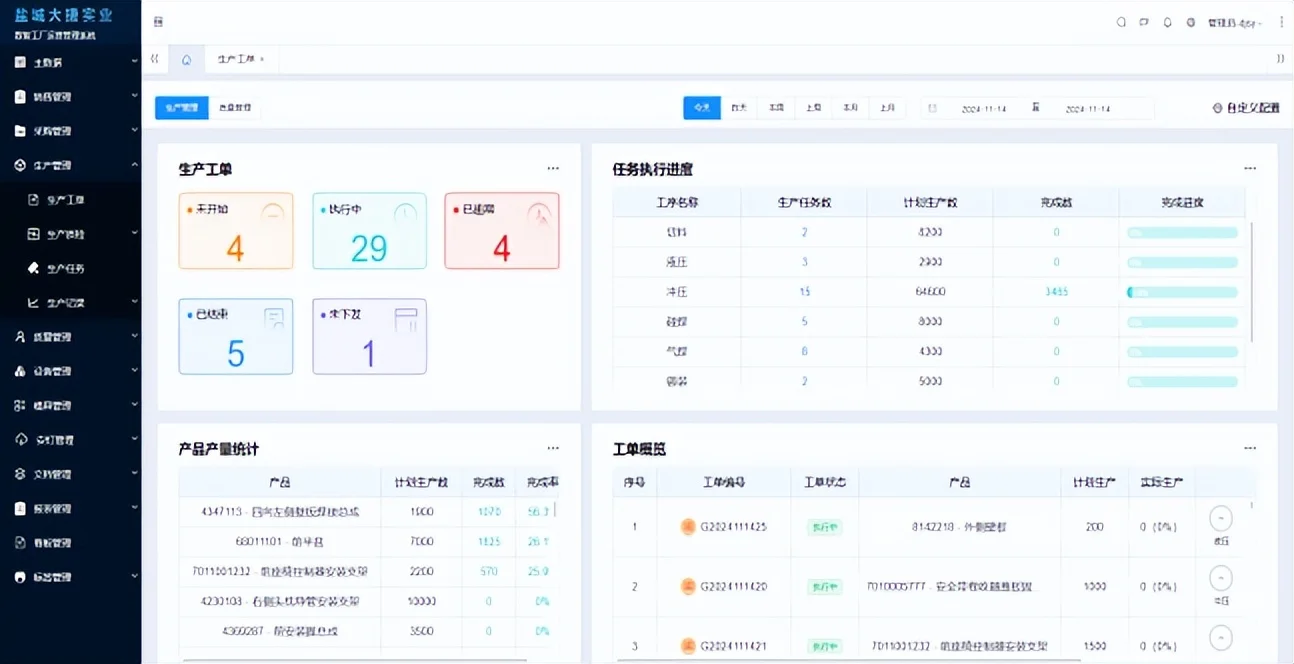
Task: Open the notifications bell icon
Action: point(1167,21)
